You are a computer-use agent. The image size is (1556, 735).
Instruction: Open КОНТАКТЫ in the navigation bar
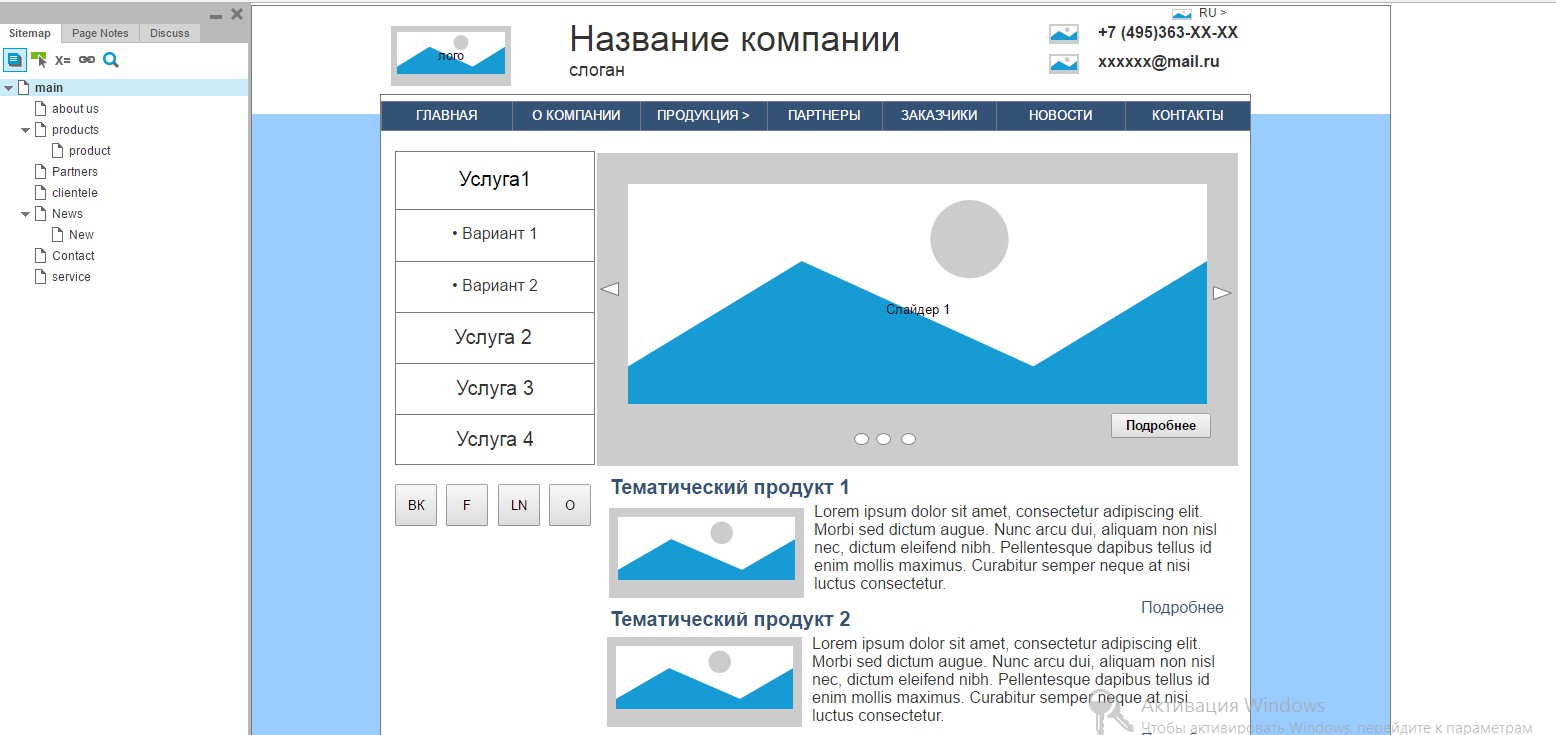(x=1188, y=116)
